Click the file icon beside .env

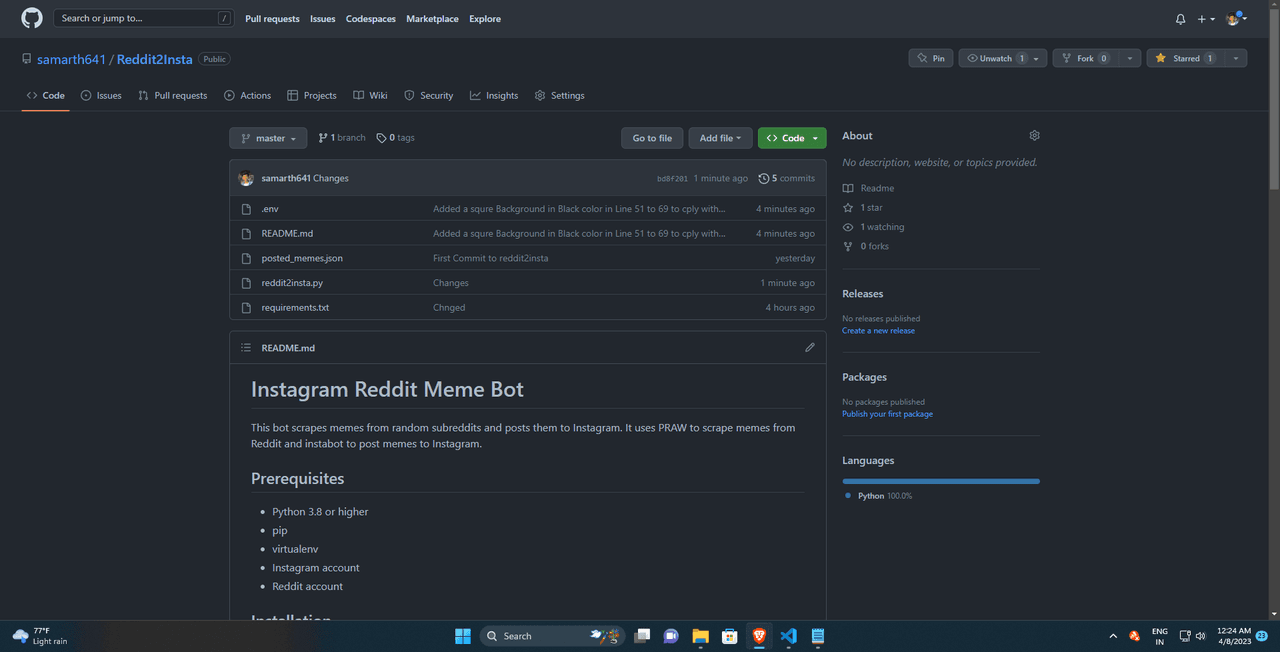246,209
